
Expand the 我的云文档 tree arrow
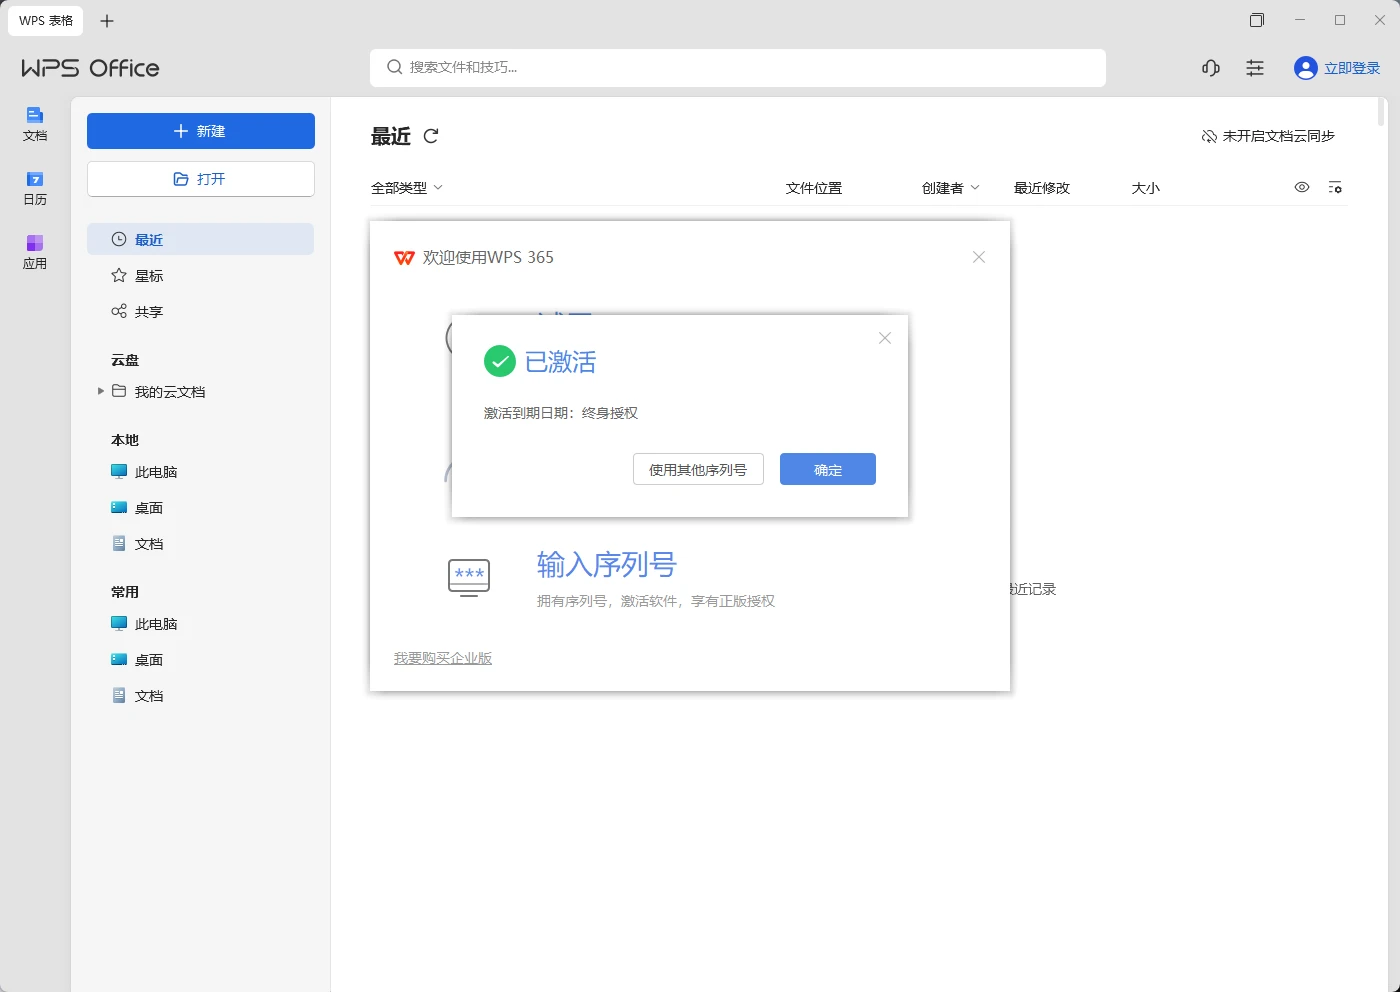pos(100,391)
